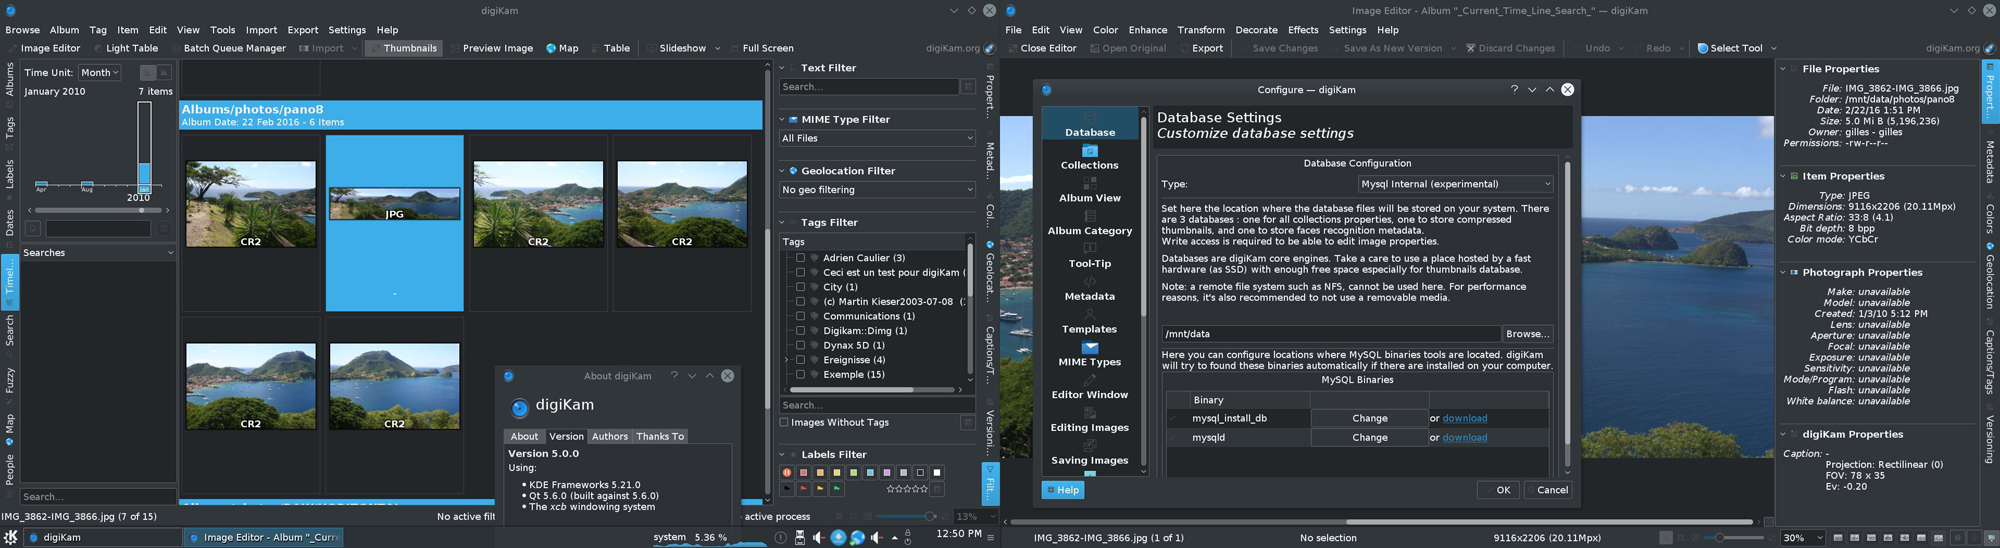Open the Album menu in digiKam

[64, 30]
